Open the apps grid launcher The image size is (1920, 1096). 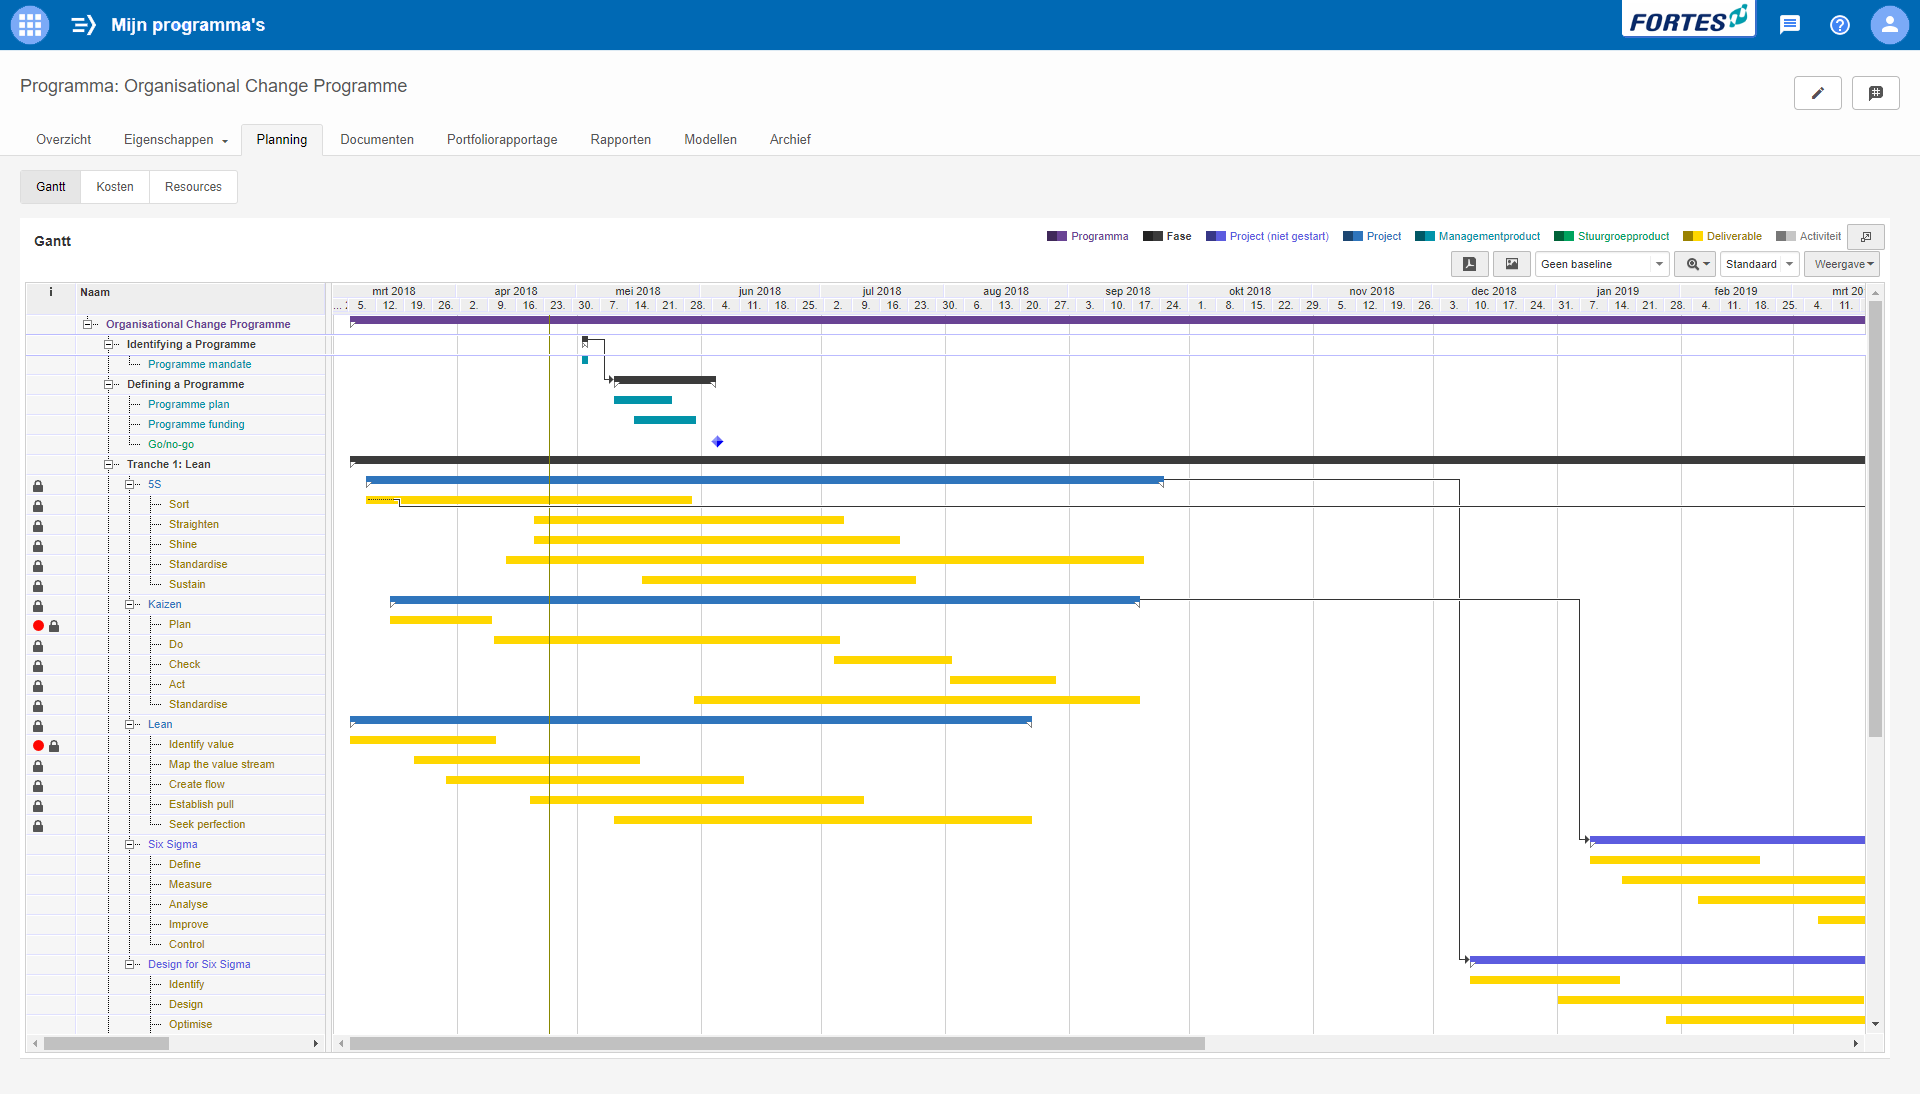point(29,25)
